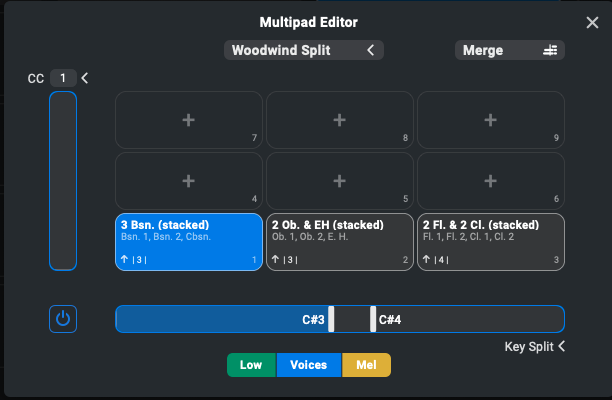The image size is (612, 400).
Task: Expand the CC number chevron
Action: pos(85,78)
